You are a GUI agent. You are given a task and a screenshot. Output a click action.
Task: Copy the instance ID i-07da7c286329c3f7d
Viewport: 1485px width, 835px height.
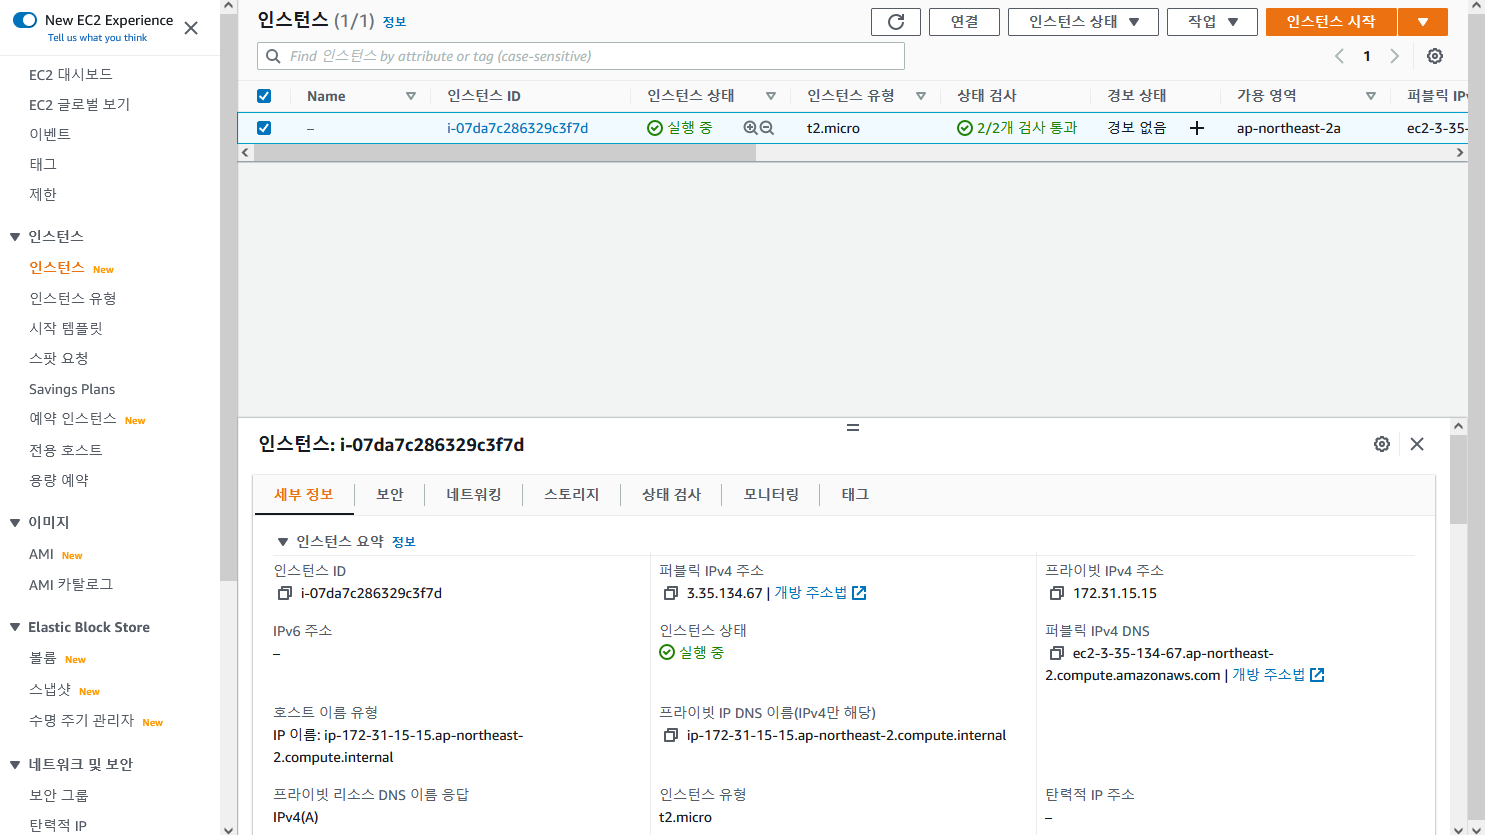(285, 593)
